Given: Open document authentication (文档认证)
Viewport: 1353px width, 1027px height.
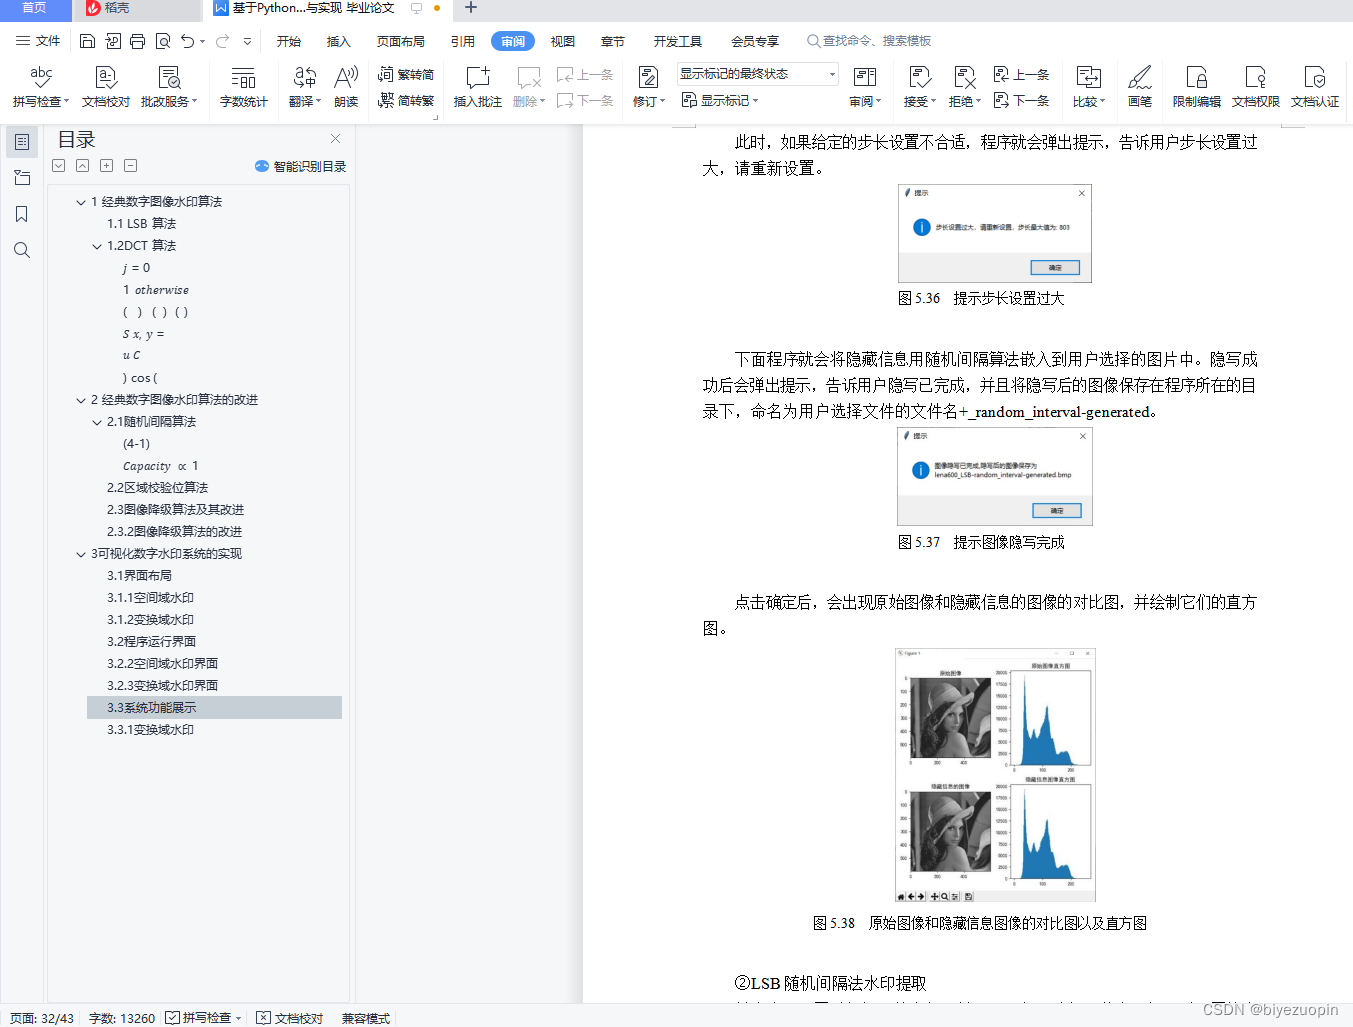Looking at the screenshot, I should click(1315, 85).
